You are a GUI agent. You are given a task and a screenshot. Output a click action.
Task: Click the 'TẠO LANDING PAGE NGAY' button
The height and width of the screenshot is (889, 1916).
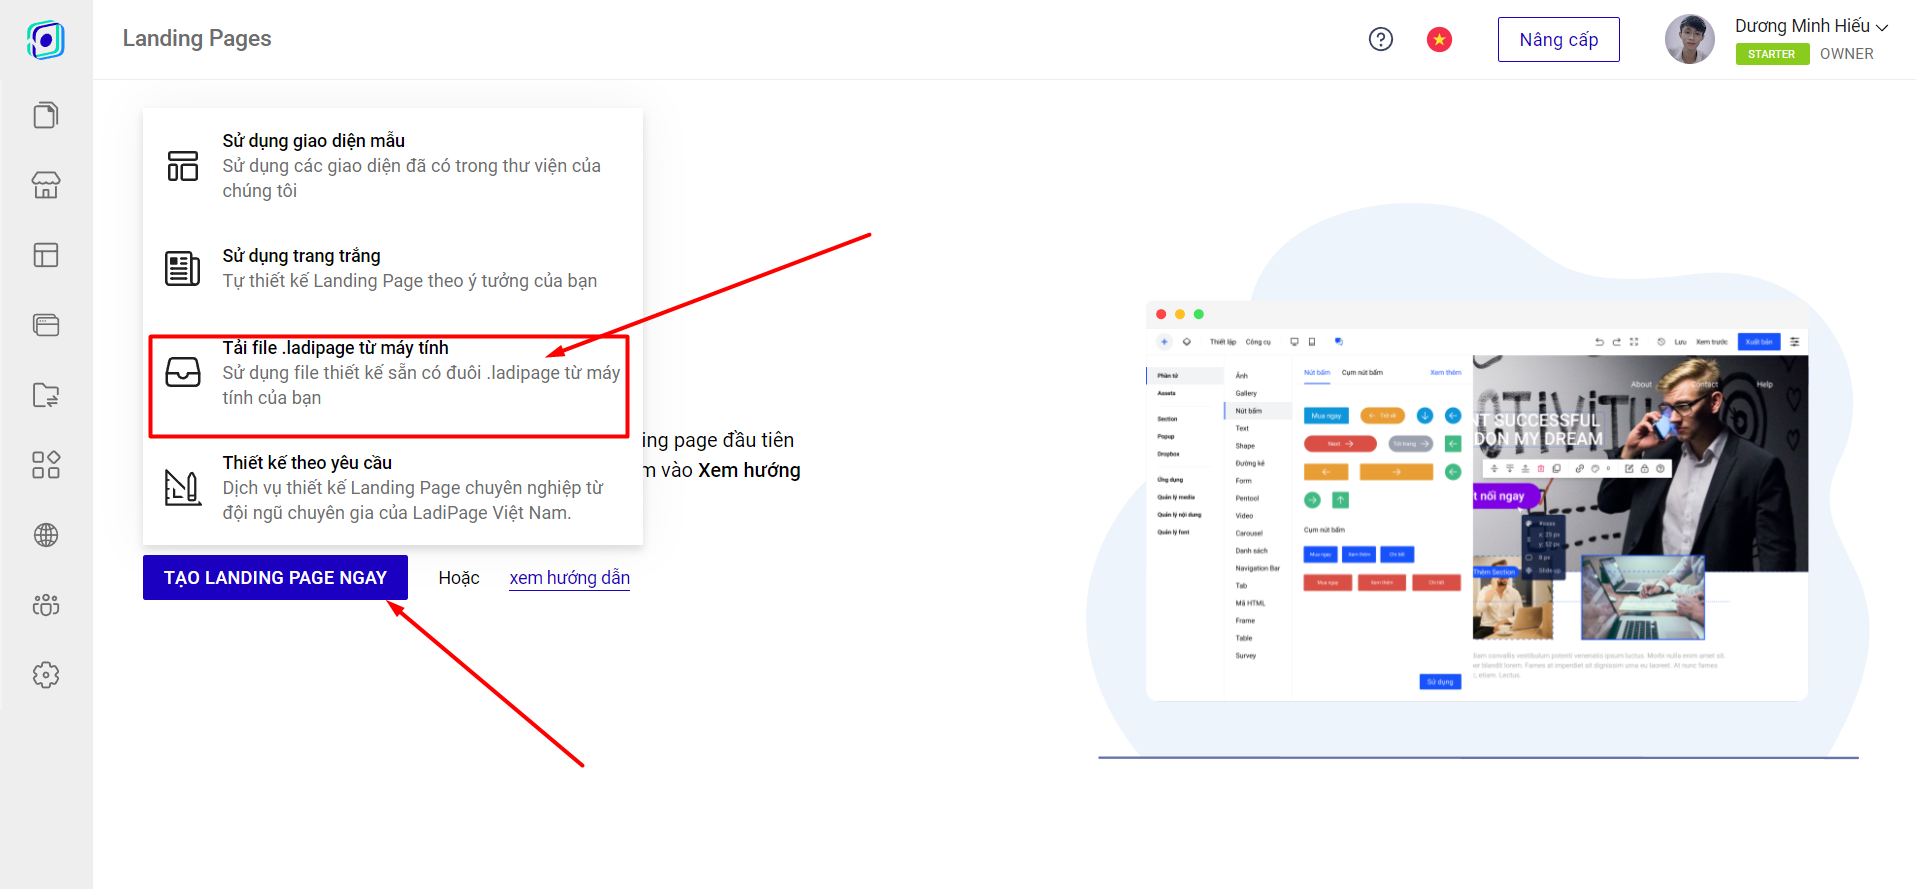tap(275, 577)
